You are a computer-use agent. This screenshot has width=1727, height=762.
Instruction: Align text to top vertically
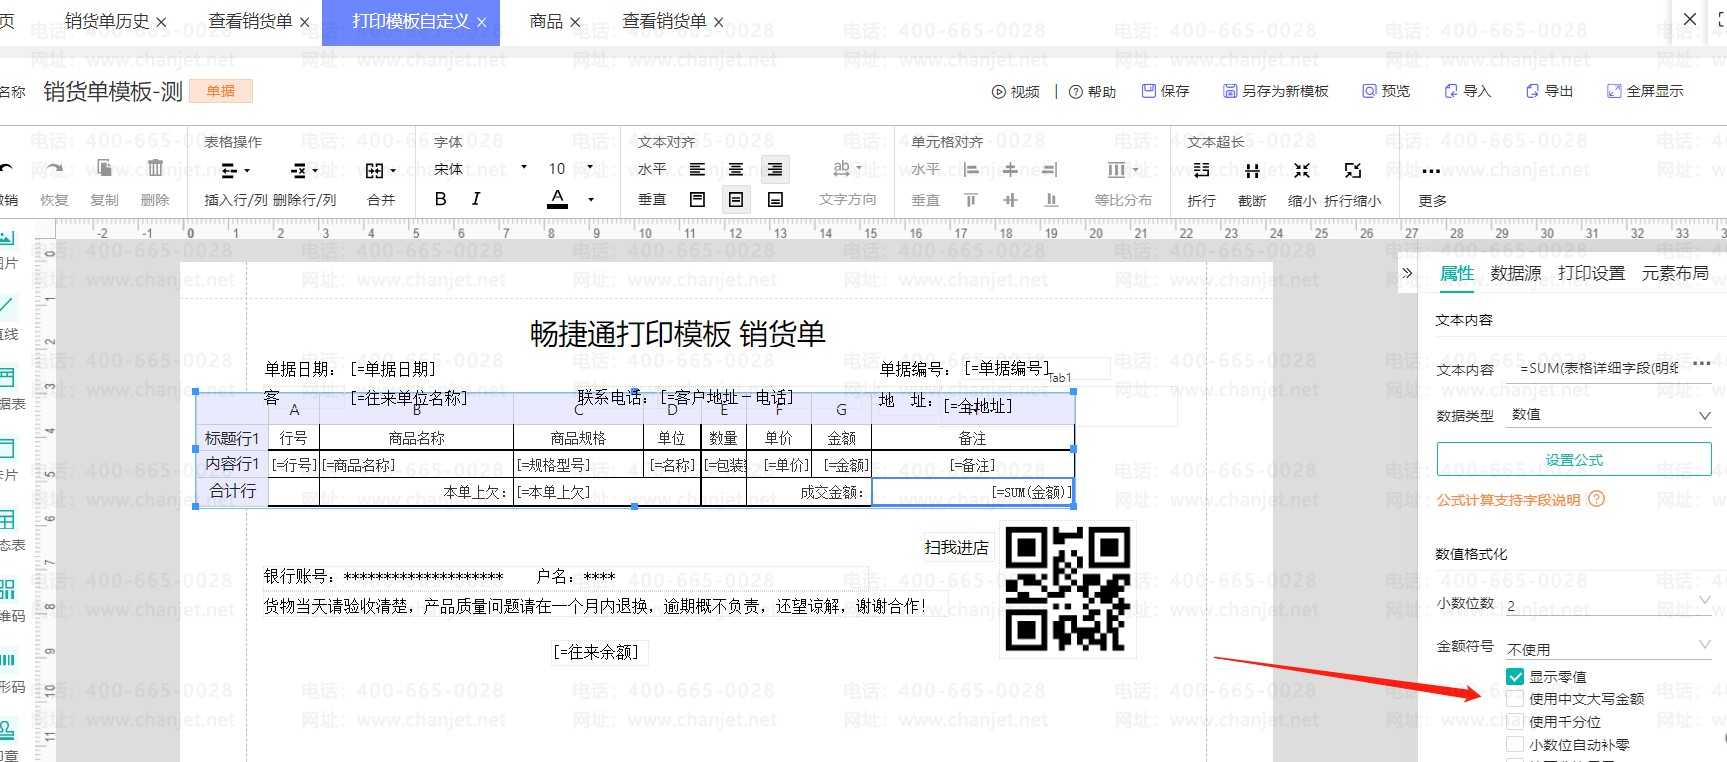point(698,200)
